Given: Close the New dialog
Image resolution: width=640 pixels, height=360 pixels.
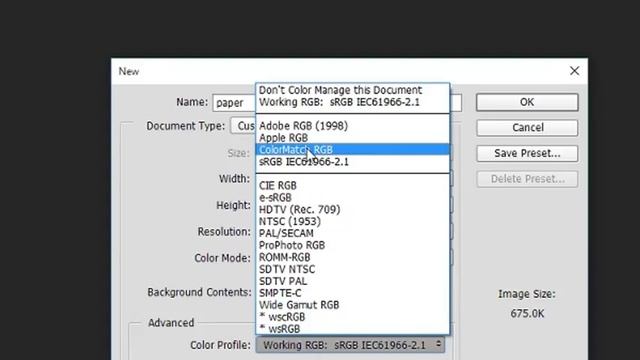Looking at the screenshot, I should tap(574, 71).
